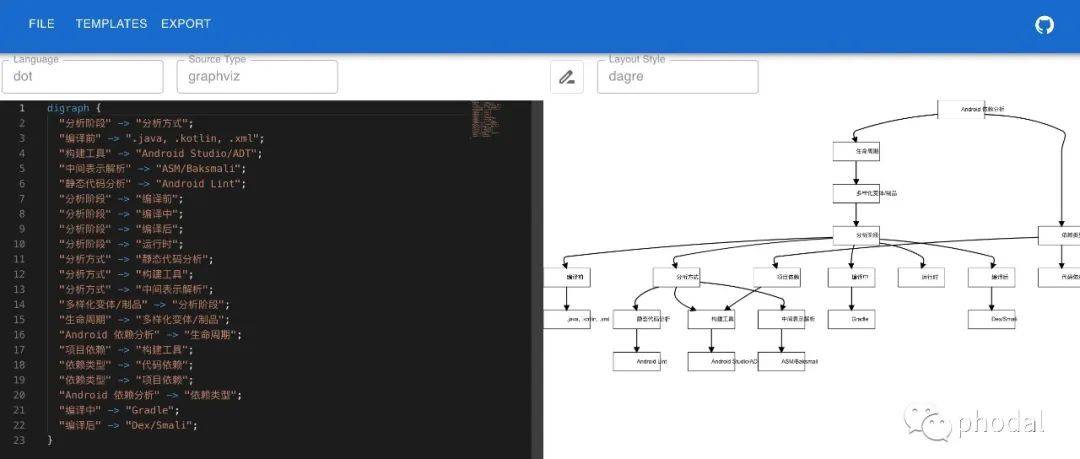The height and width of the screenshot is (459, 1080).
Task: Expand the Source Type dropdown
Action: coord(258,77)
